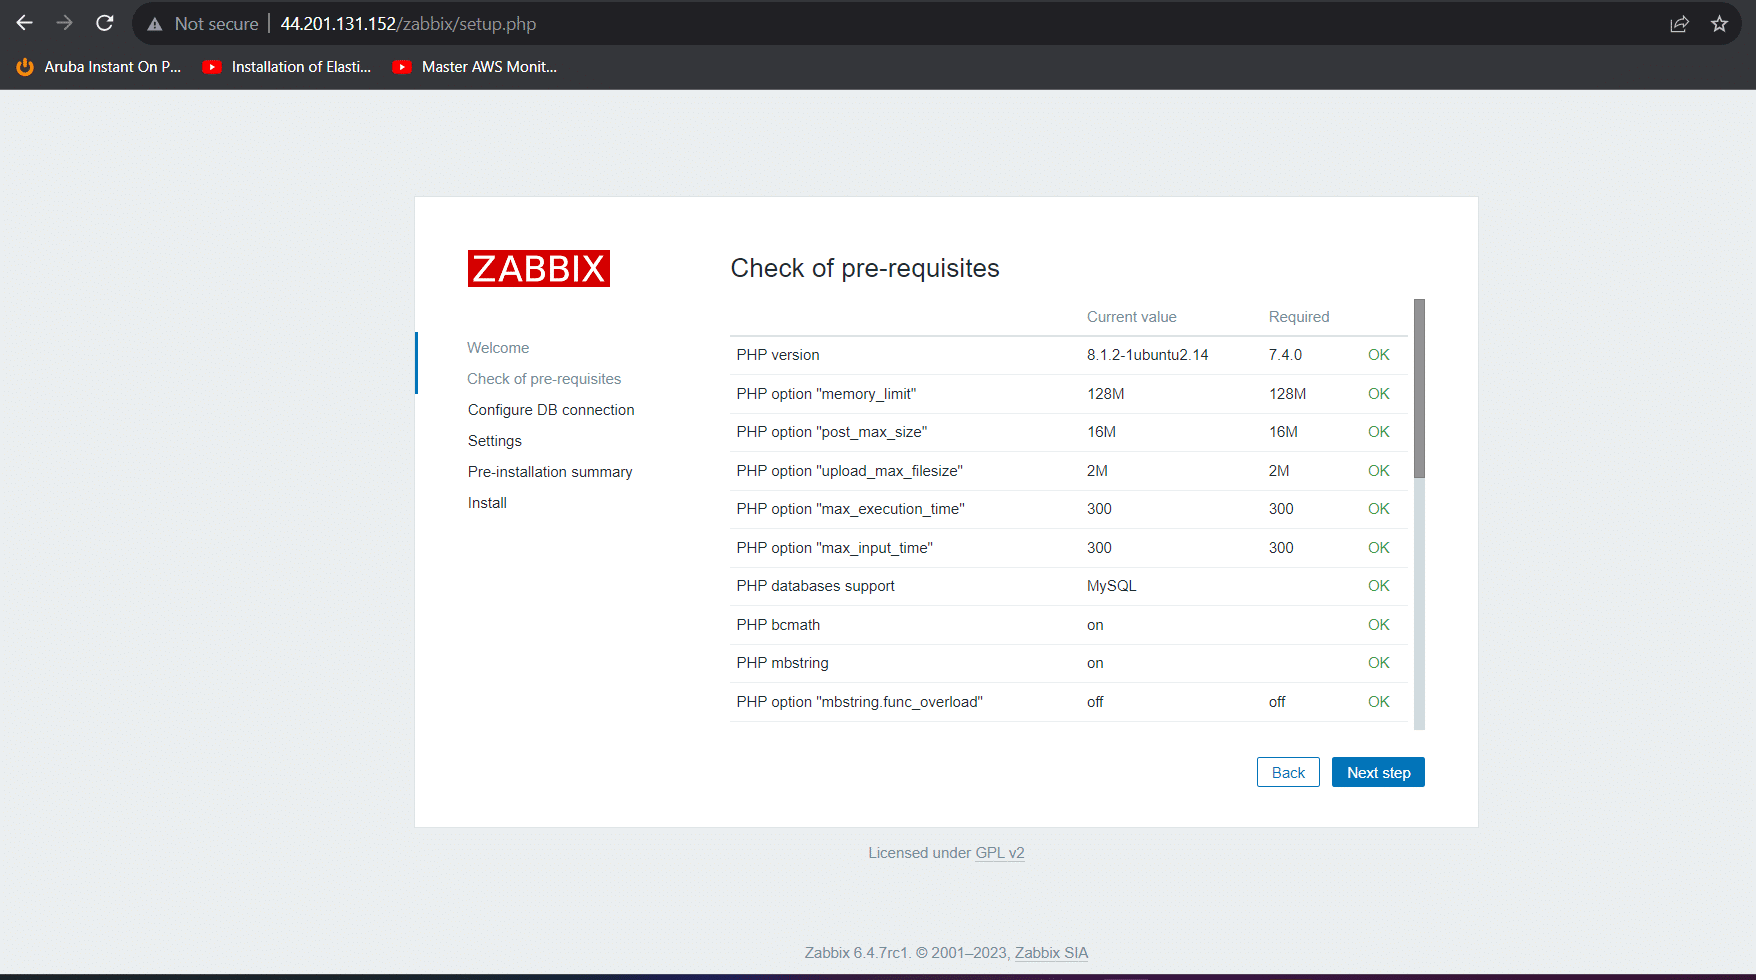Click OK status in databases support row
Screen dimensions: 1756x980
[1378, 586]
